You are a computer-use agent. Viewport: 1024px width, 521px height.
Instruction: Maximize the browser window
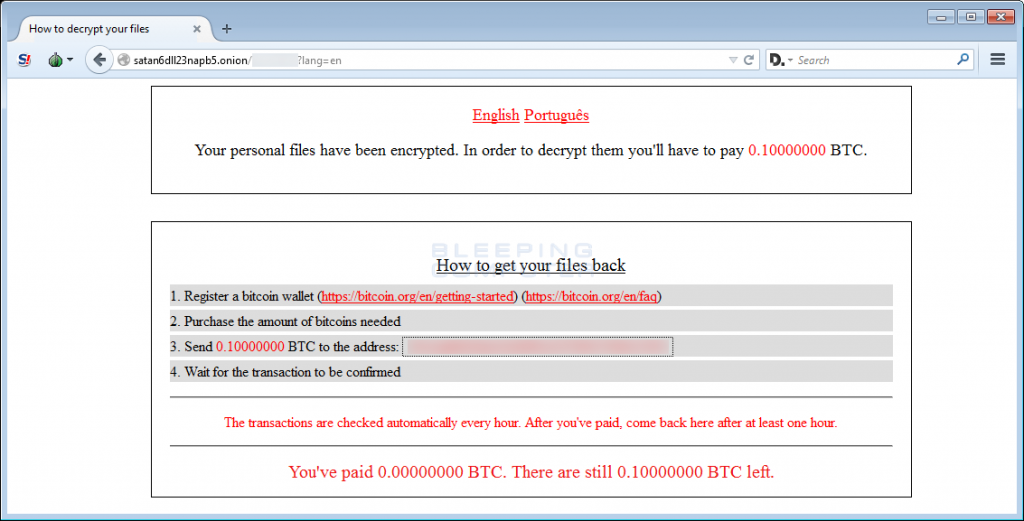[x=971, y=17]
